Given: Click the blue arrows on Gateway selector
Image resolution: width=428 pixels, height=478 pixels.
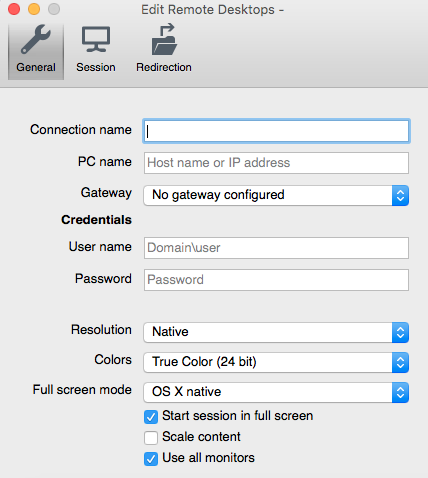Looking at the screenshot, I should tap(400, 195).
